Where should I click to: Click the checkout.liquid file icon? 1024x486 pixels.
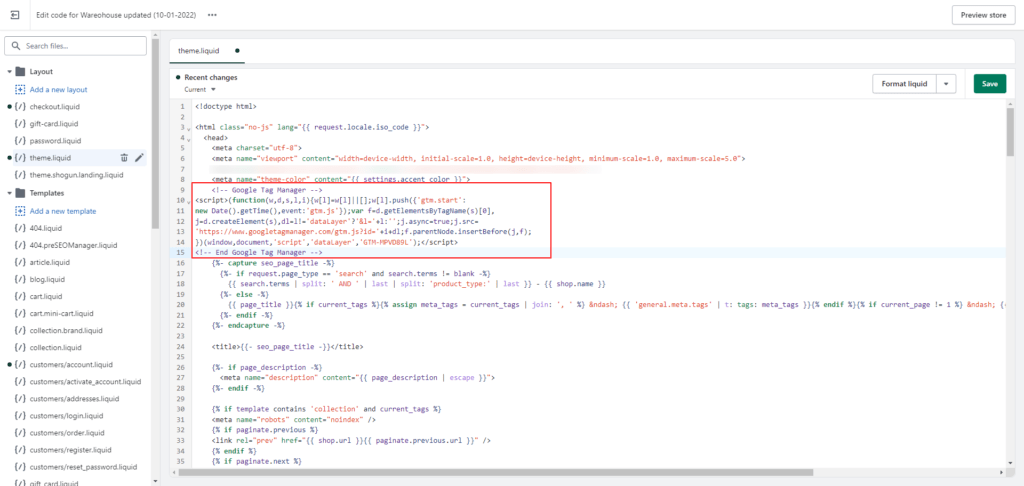coord(20,106)
